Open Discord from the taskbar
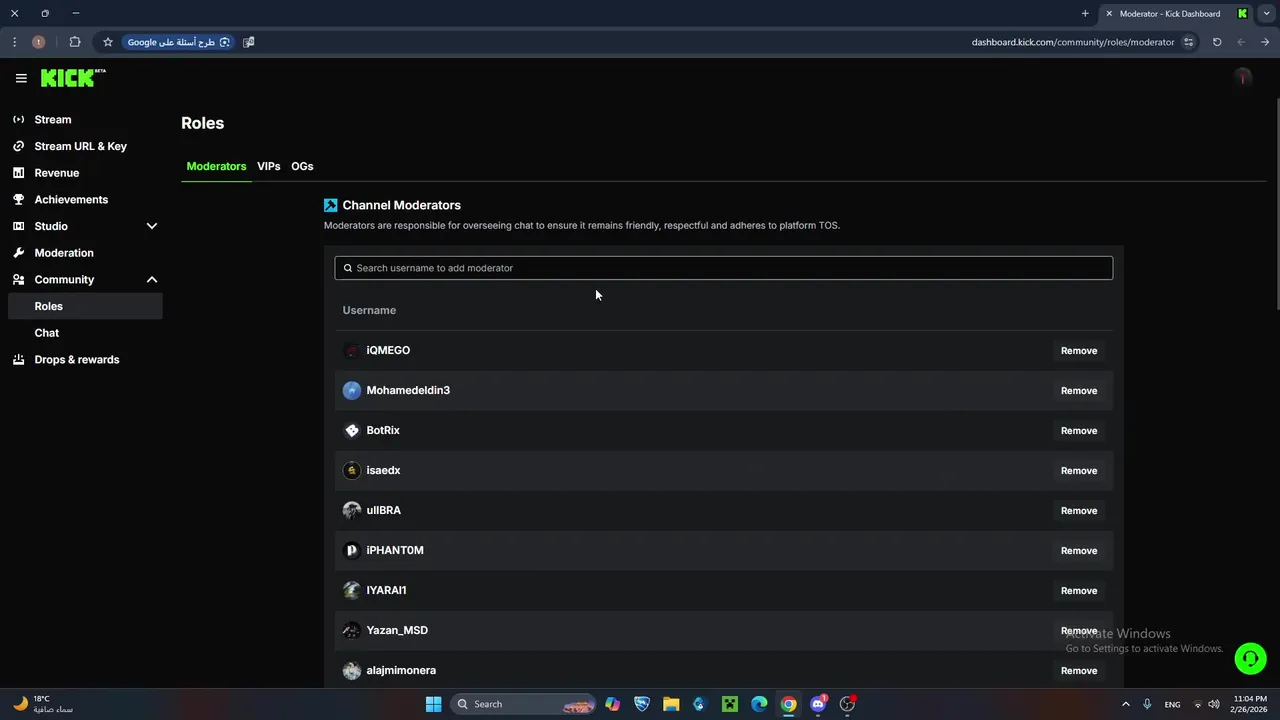The image size is (1280, 720). tap(818, 704)
